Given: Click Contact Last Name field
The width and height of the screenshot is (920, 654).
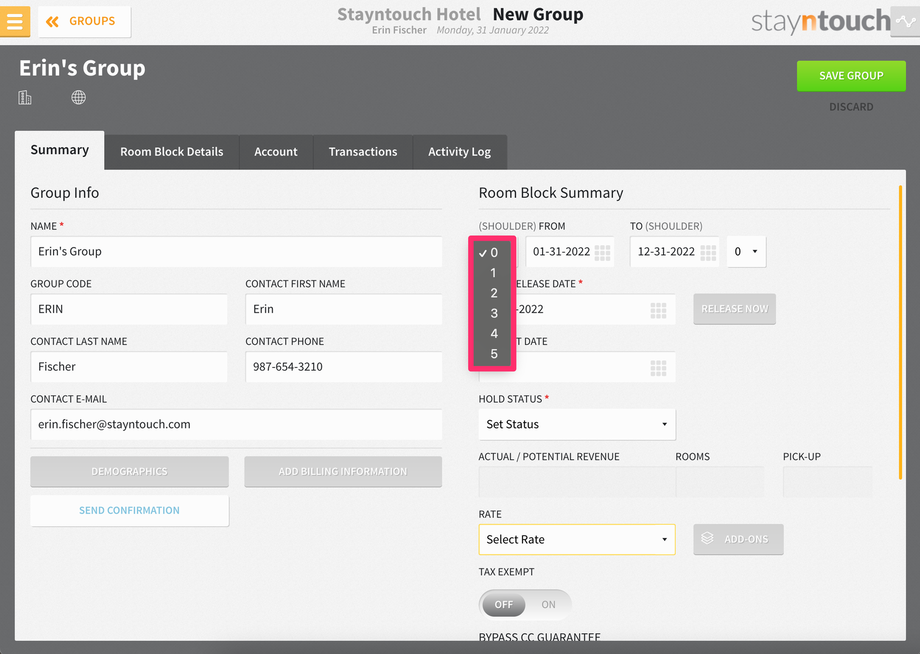Looking at the screenshot, I should click(x=128, y=367).
